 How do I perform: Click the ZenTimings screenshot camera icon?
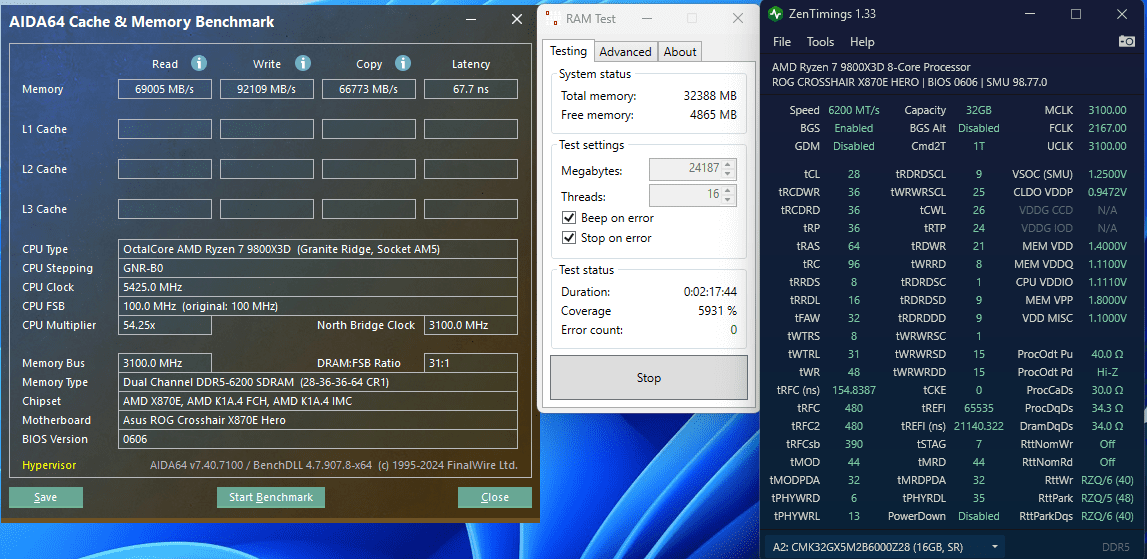(x=1127, y=42)
